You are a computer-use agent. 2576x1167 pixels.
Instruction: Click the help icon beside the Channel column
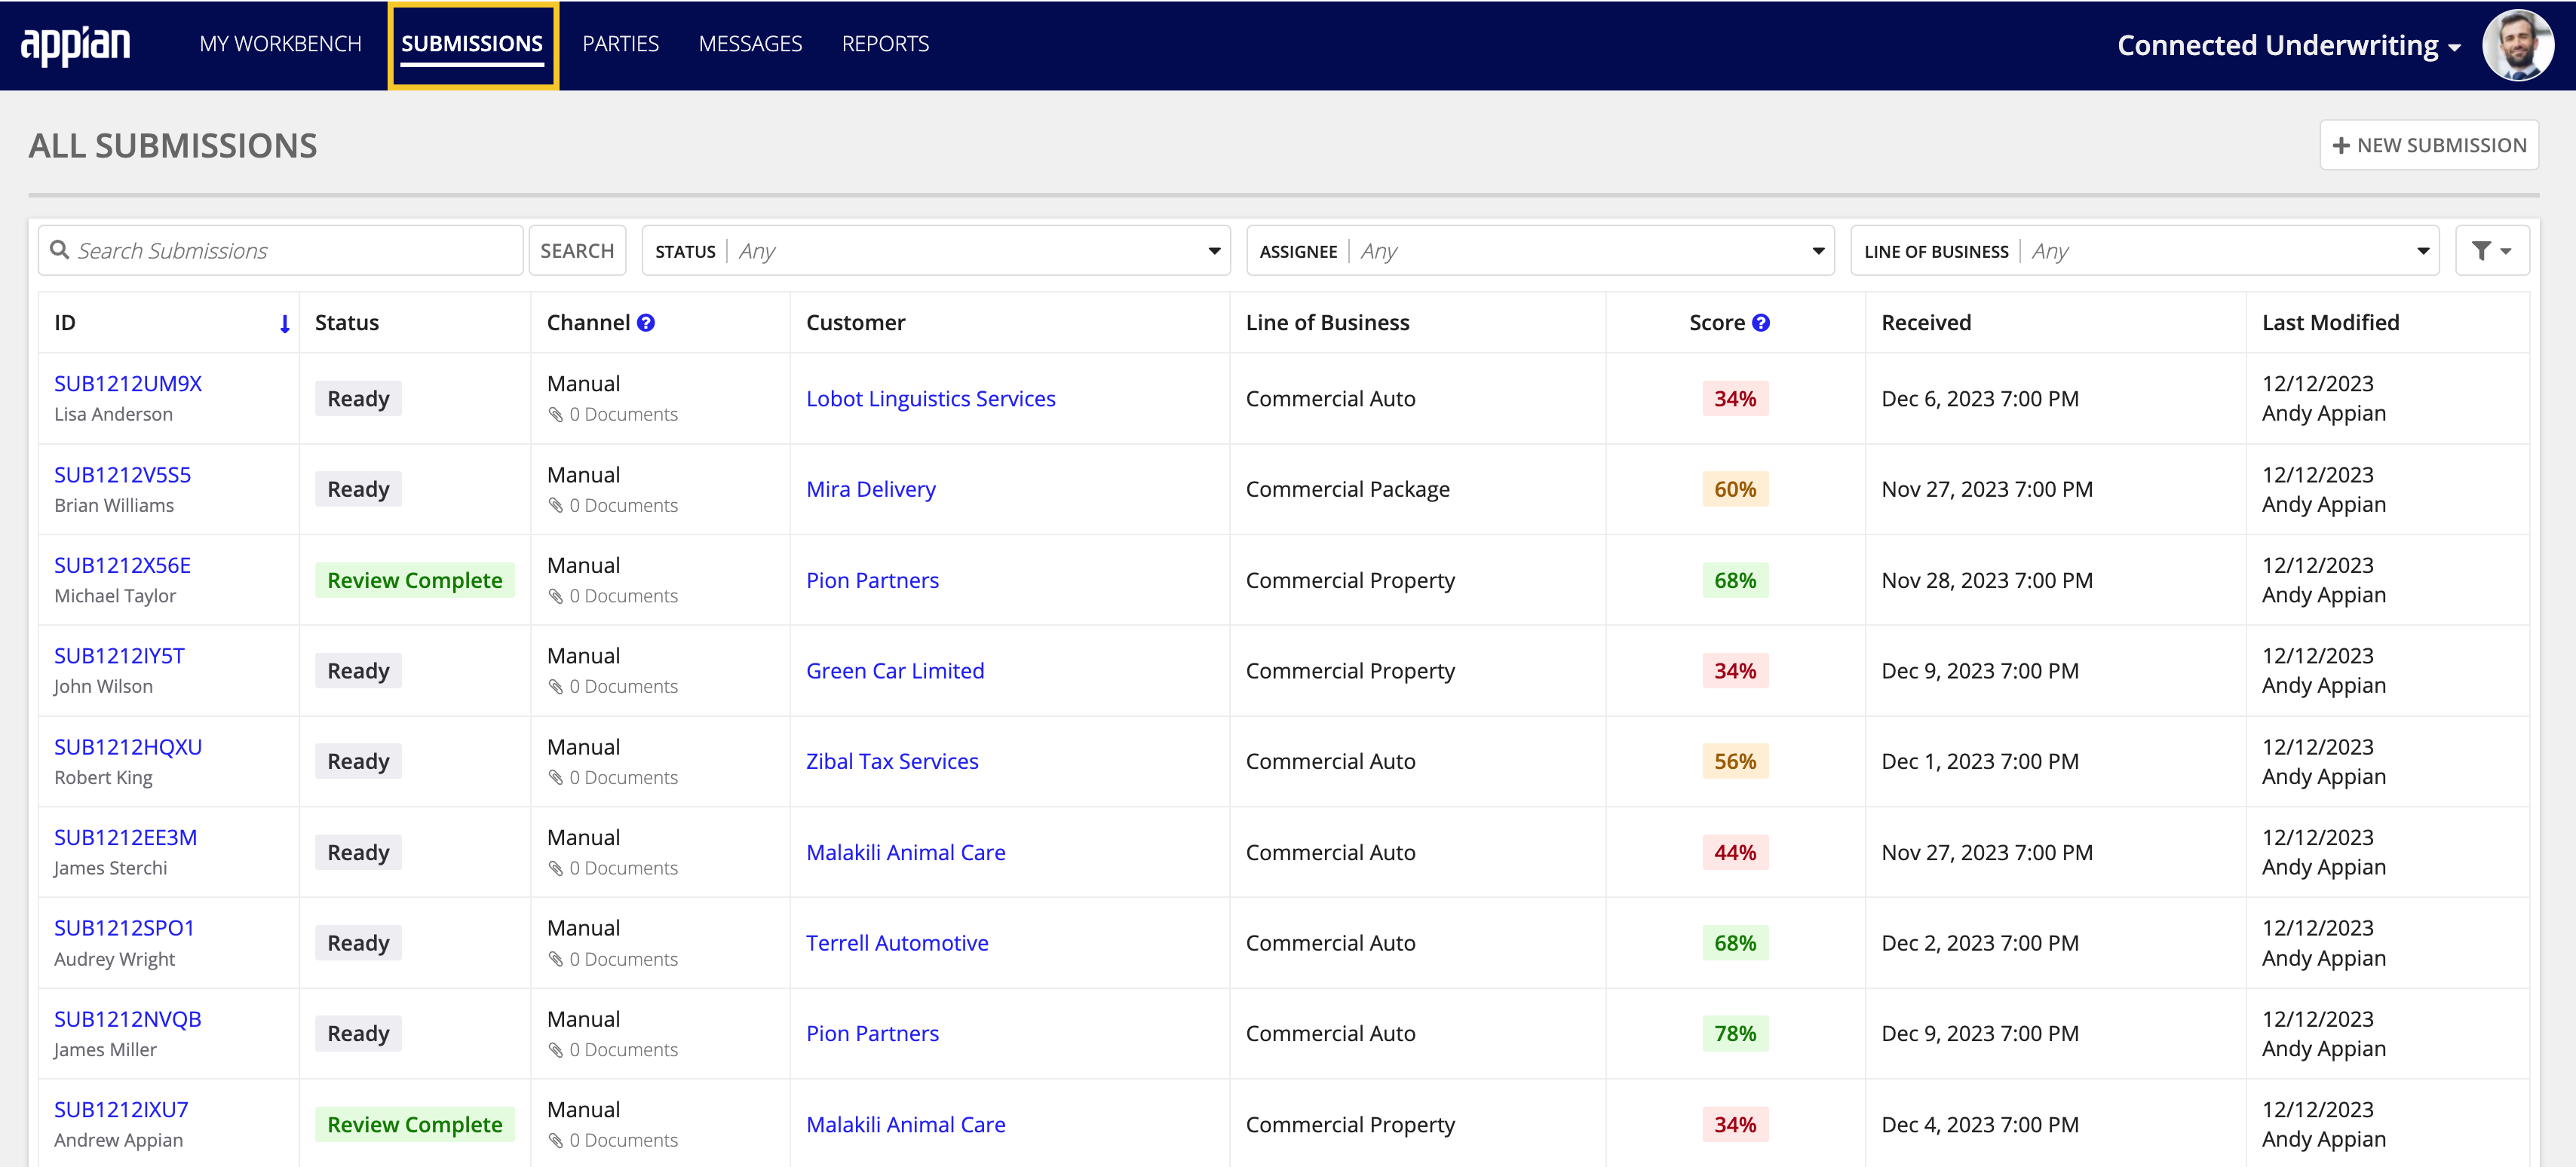click(x=645, y=322)
